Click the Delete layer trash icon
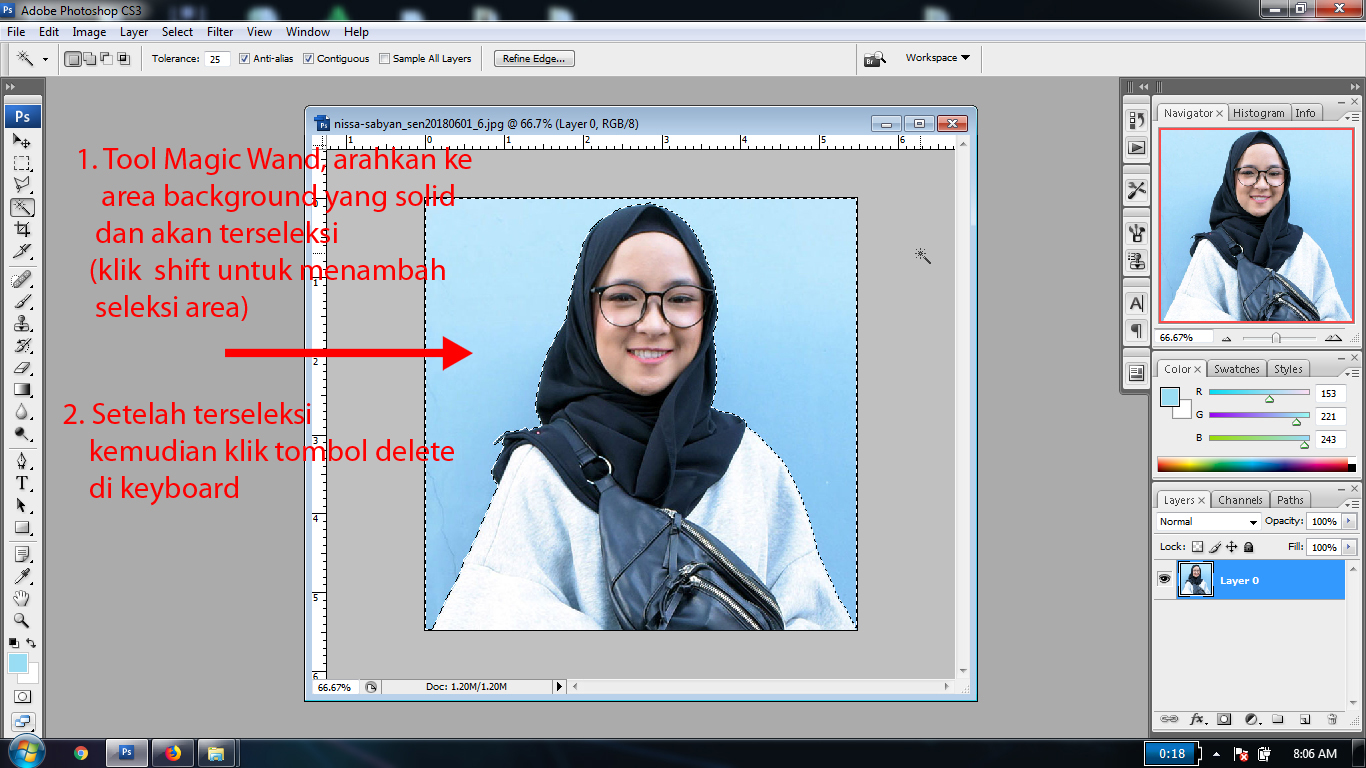 (x=1331, y=719)
